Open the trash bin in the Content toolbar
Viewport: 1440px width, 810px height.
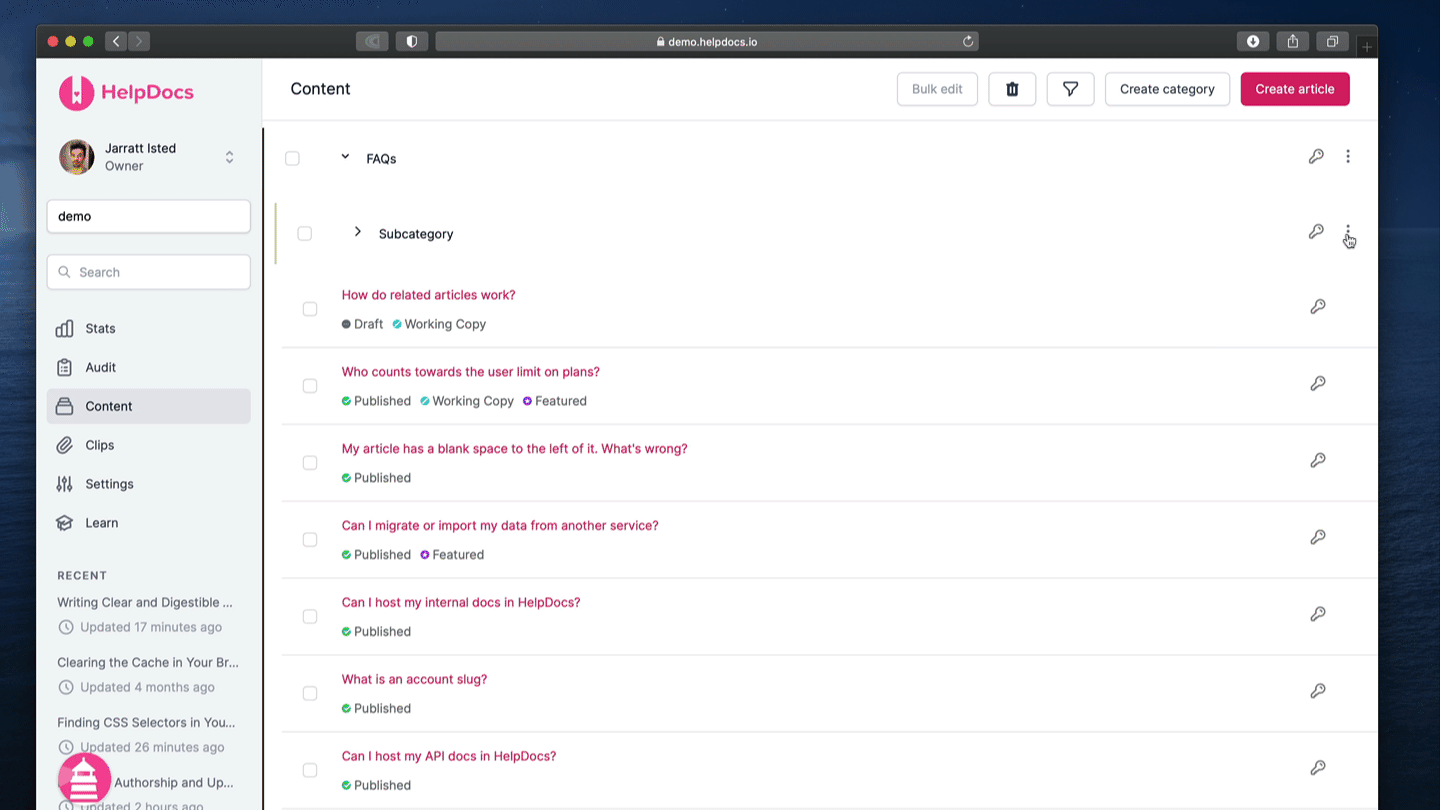tap(1012, 89)
